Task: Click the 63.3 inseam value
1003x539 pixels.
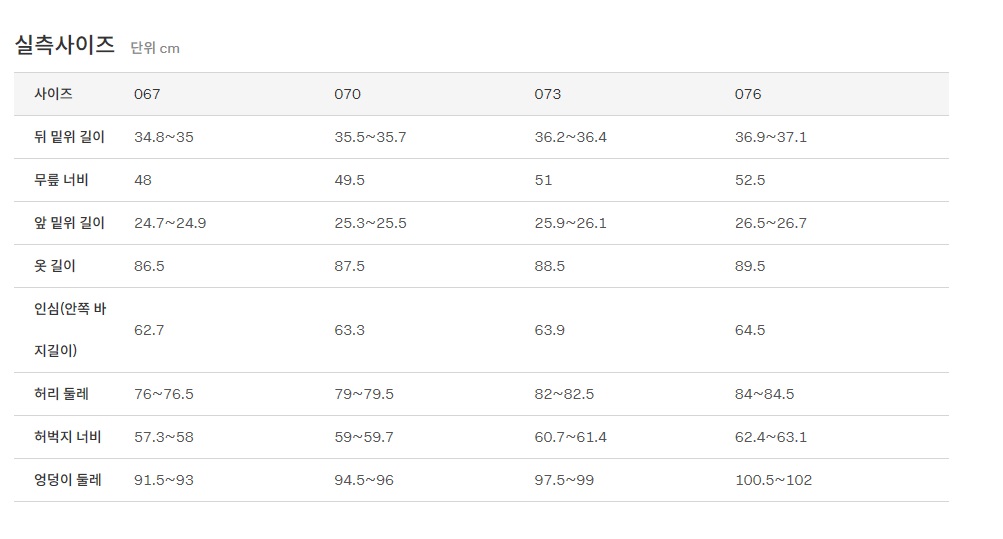Action: click(350, 330)
